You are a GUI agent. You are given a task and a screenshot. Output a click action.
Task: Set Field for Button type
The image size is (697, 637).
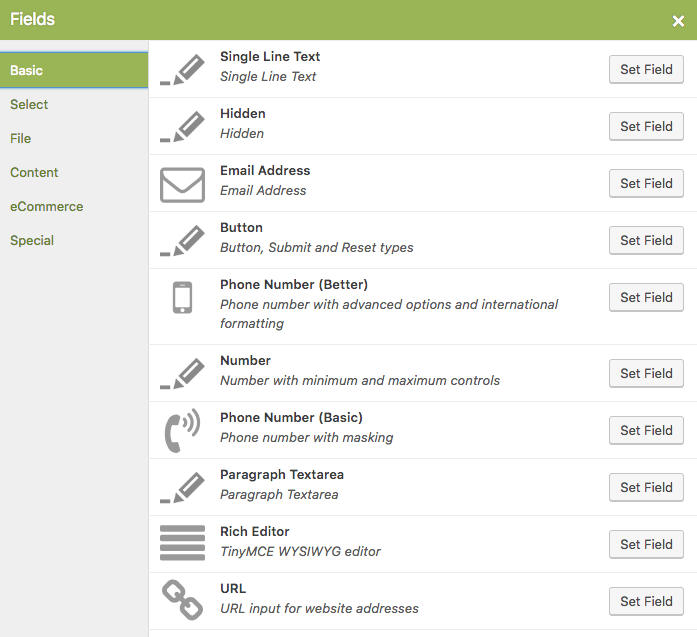pos(646,240)
